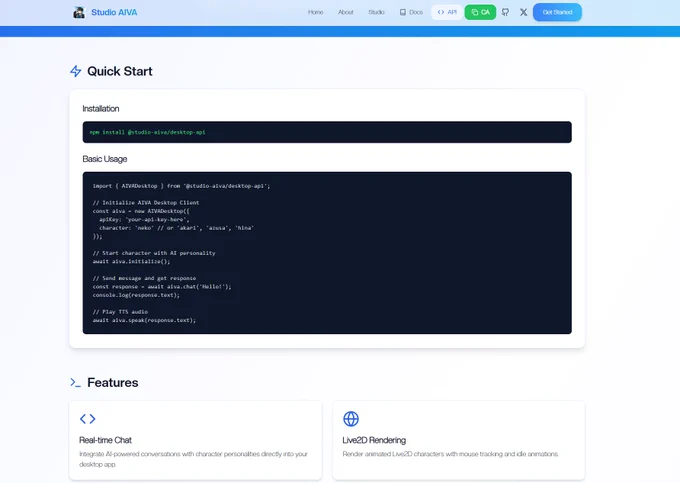
Task: Click the npm install command code block
Action: click(327, 132)
